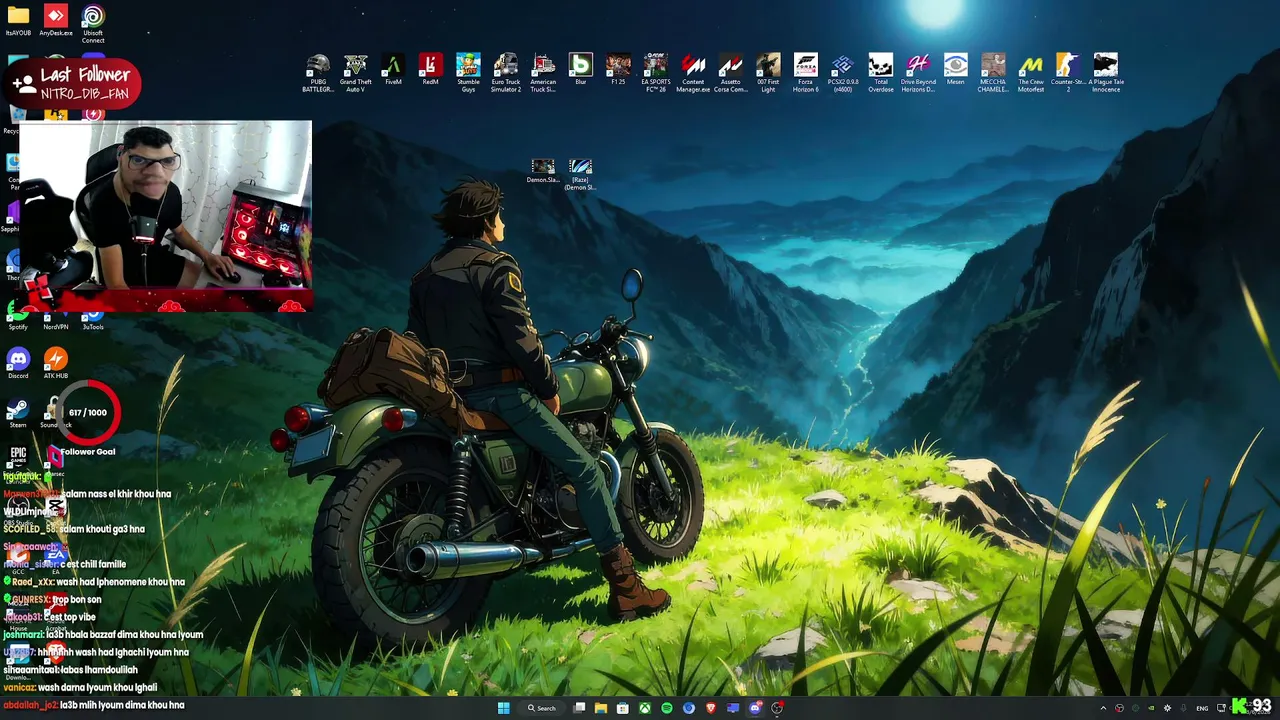Select the Epic Games desktop shortcut
Screen dimensions: 1280x720
pyautogui.click(x=18, y=457)
